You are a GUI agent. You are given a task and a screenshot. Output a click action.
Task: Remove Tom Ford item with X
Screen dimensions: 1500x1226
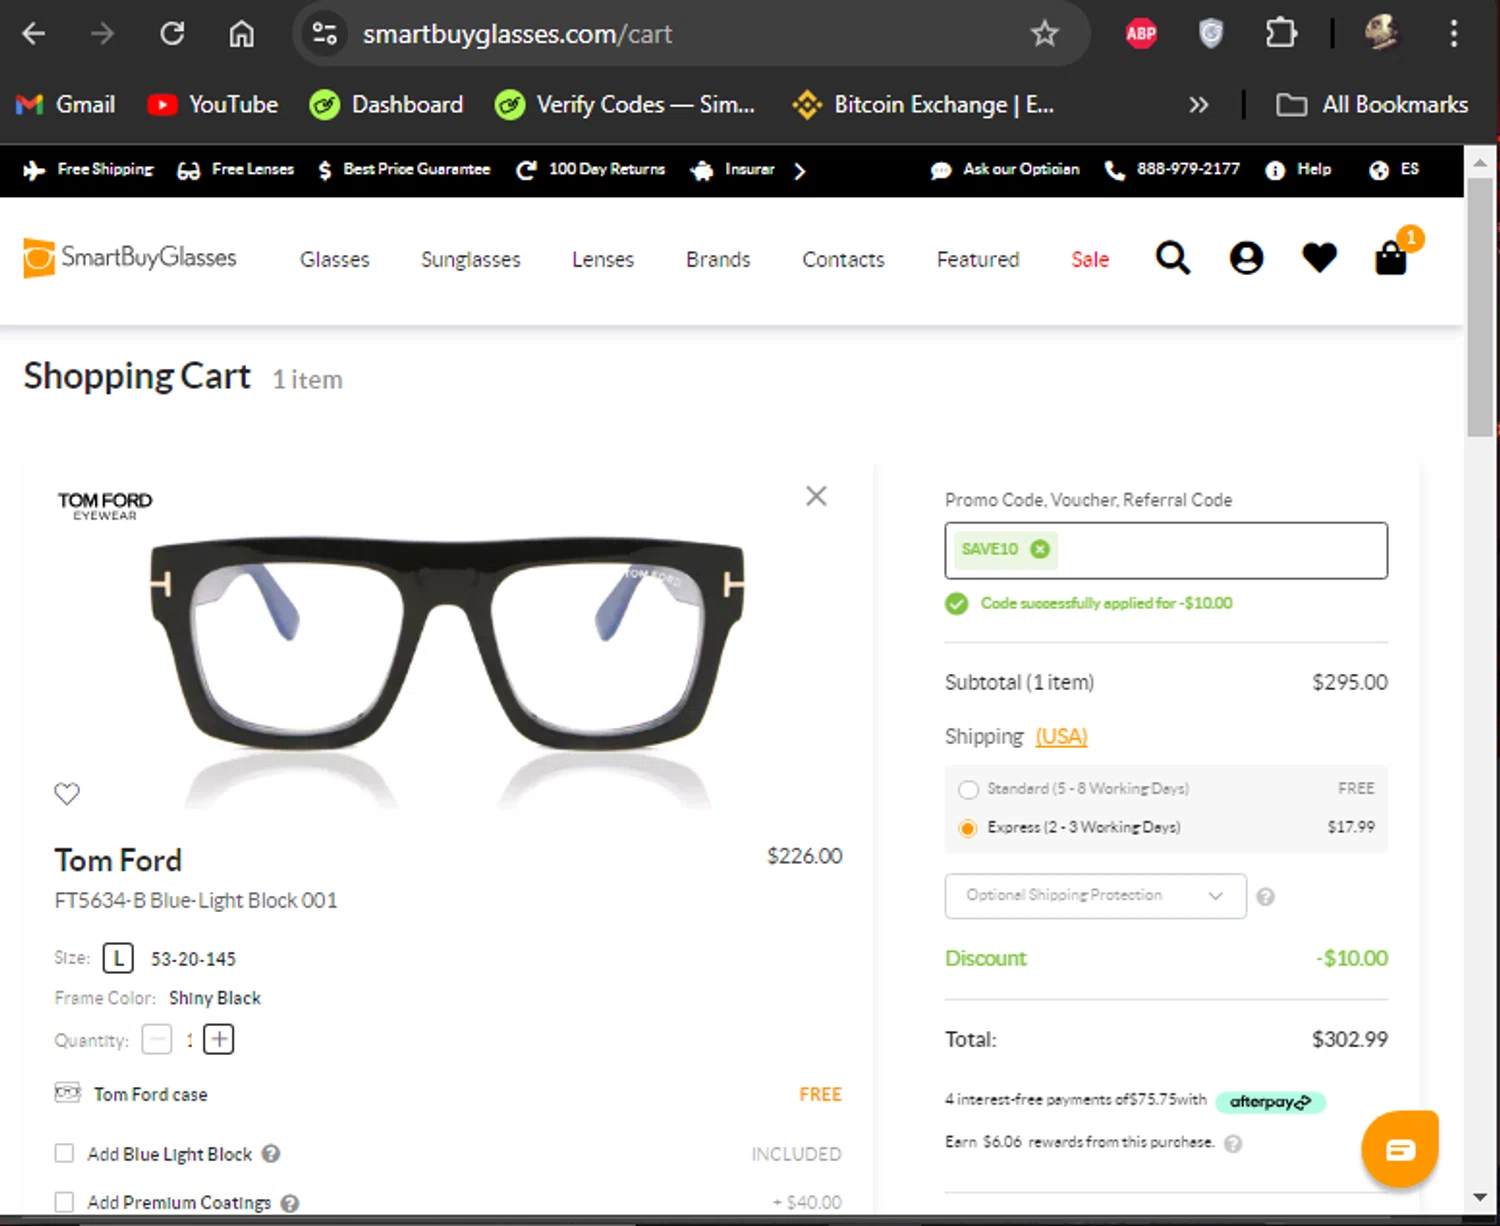(x=816, y=496)
